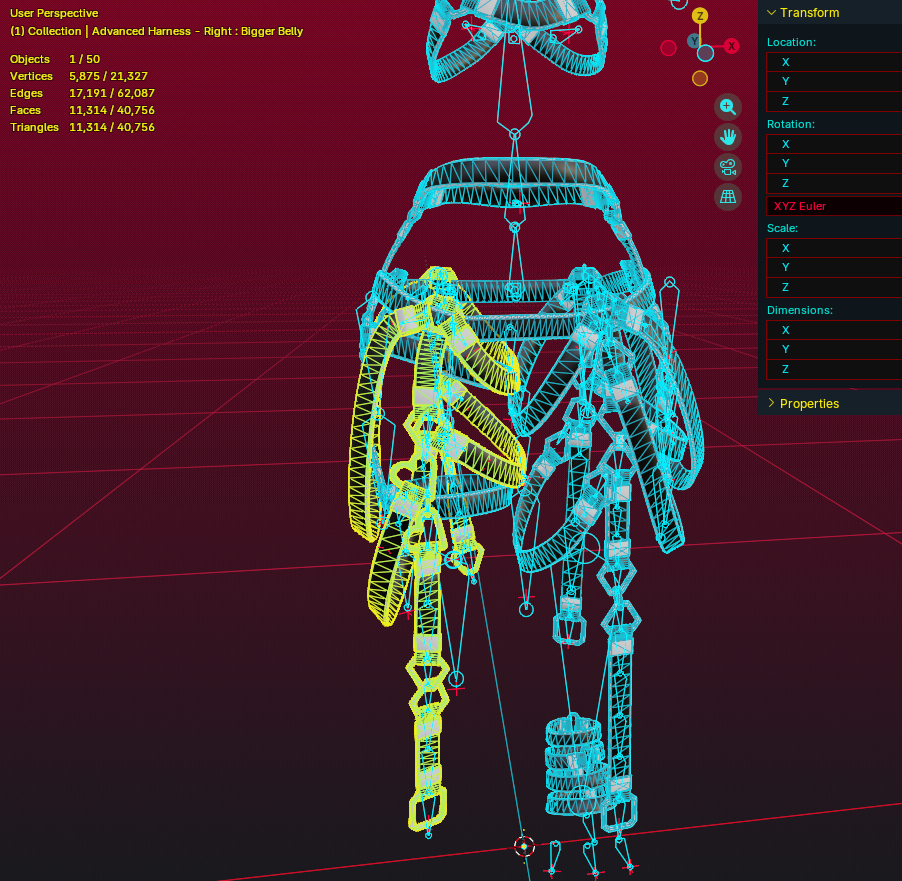Click the Rotation Y field
This screenshot has height=881, width=902.
(834, 163)
